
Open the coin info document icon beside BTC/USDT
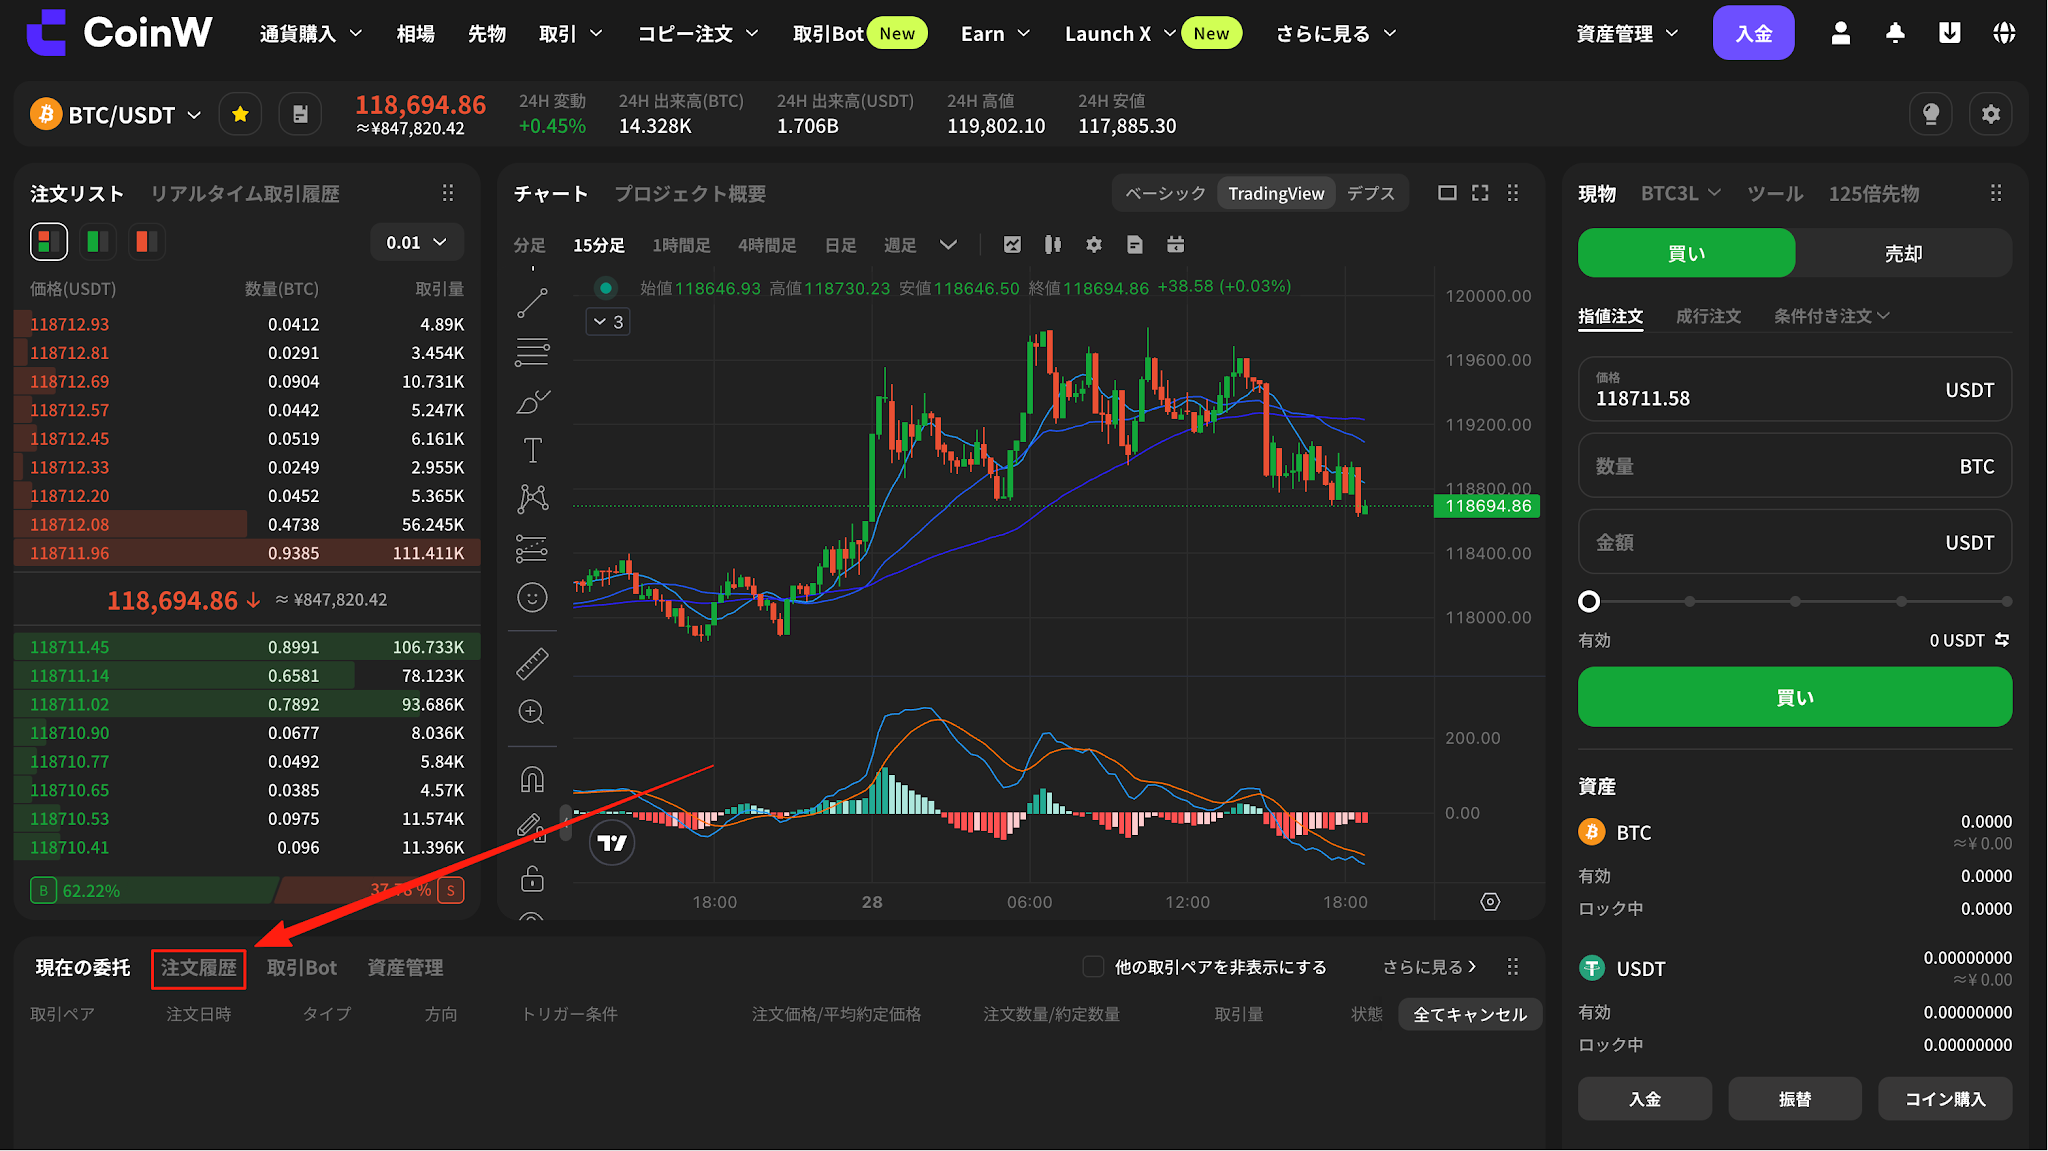click(300, 114)
